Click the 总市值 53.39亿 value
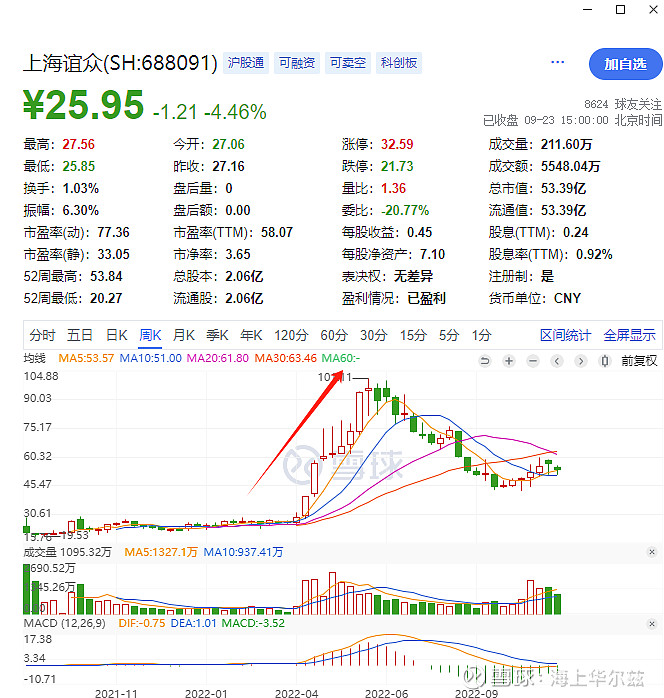Screen dimensions: 664x698 [x=563, y=188]
